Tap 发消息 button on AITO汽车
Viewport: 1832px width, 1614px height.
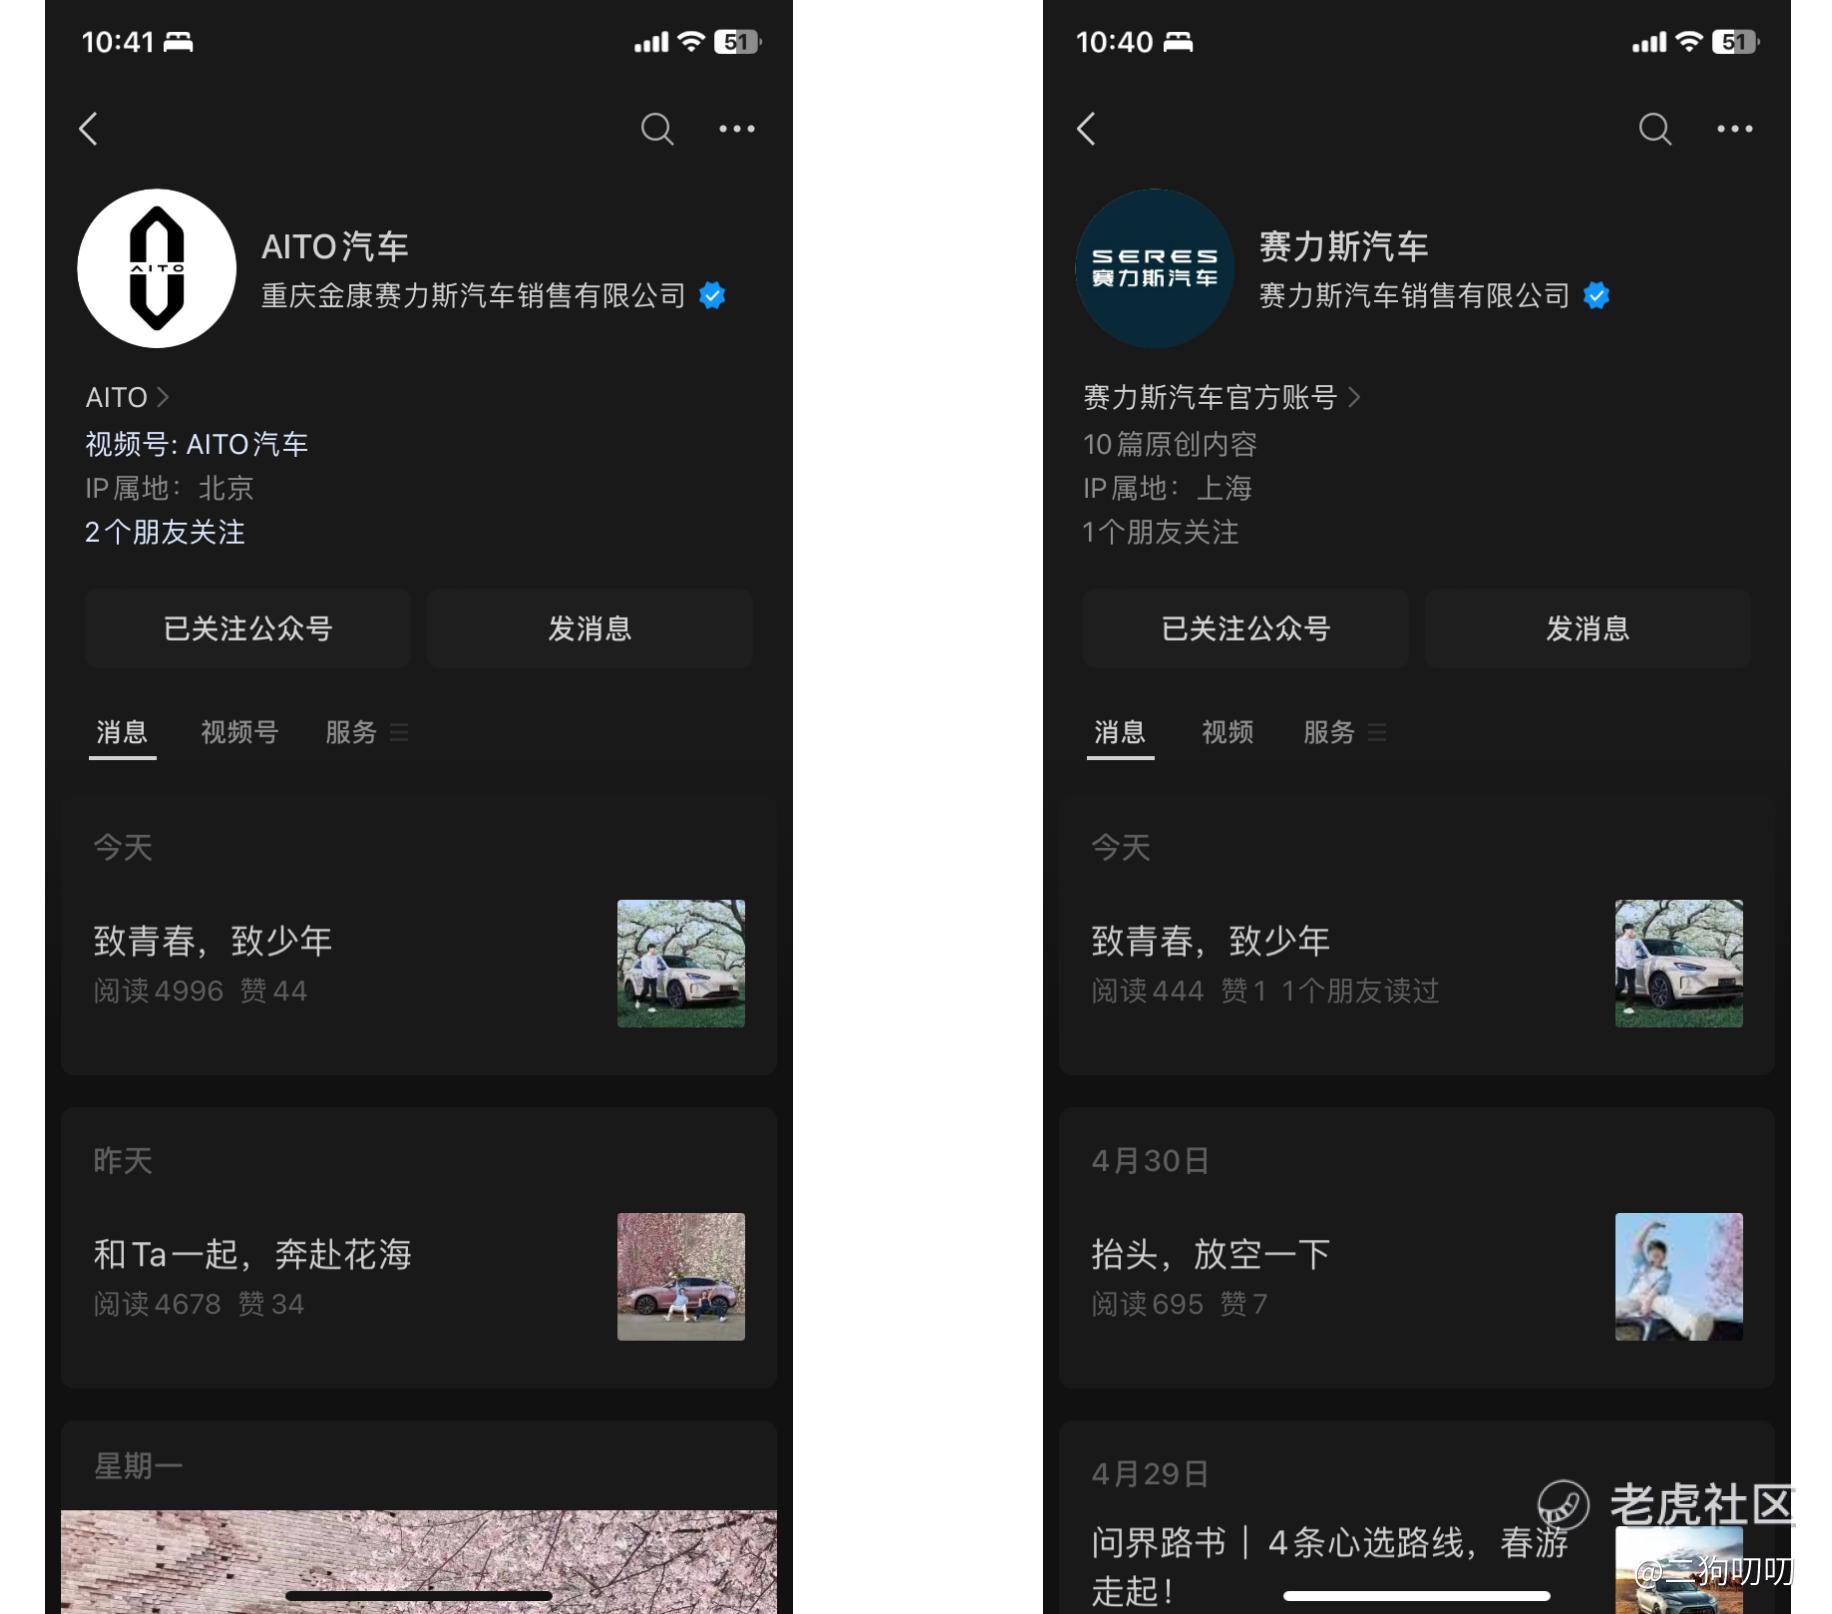pyautogui.click(x=590, y=628)
